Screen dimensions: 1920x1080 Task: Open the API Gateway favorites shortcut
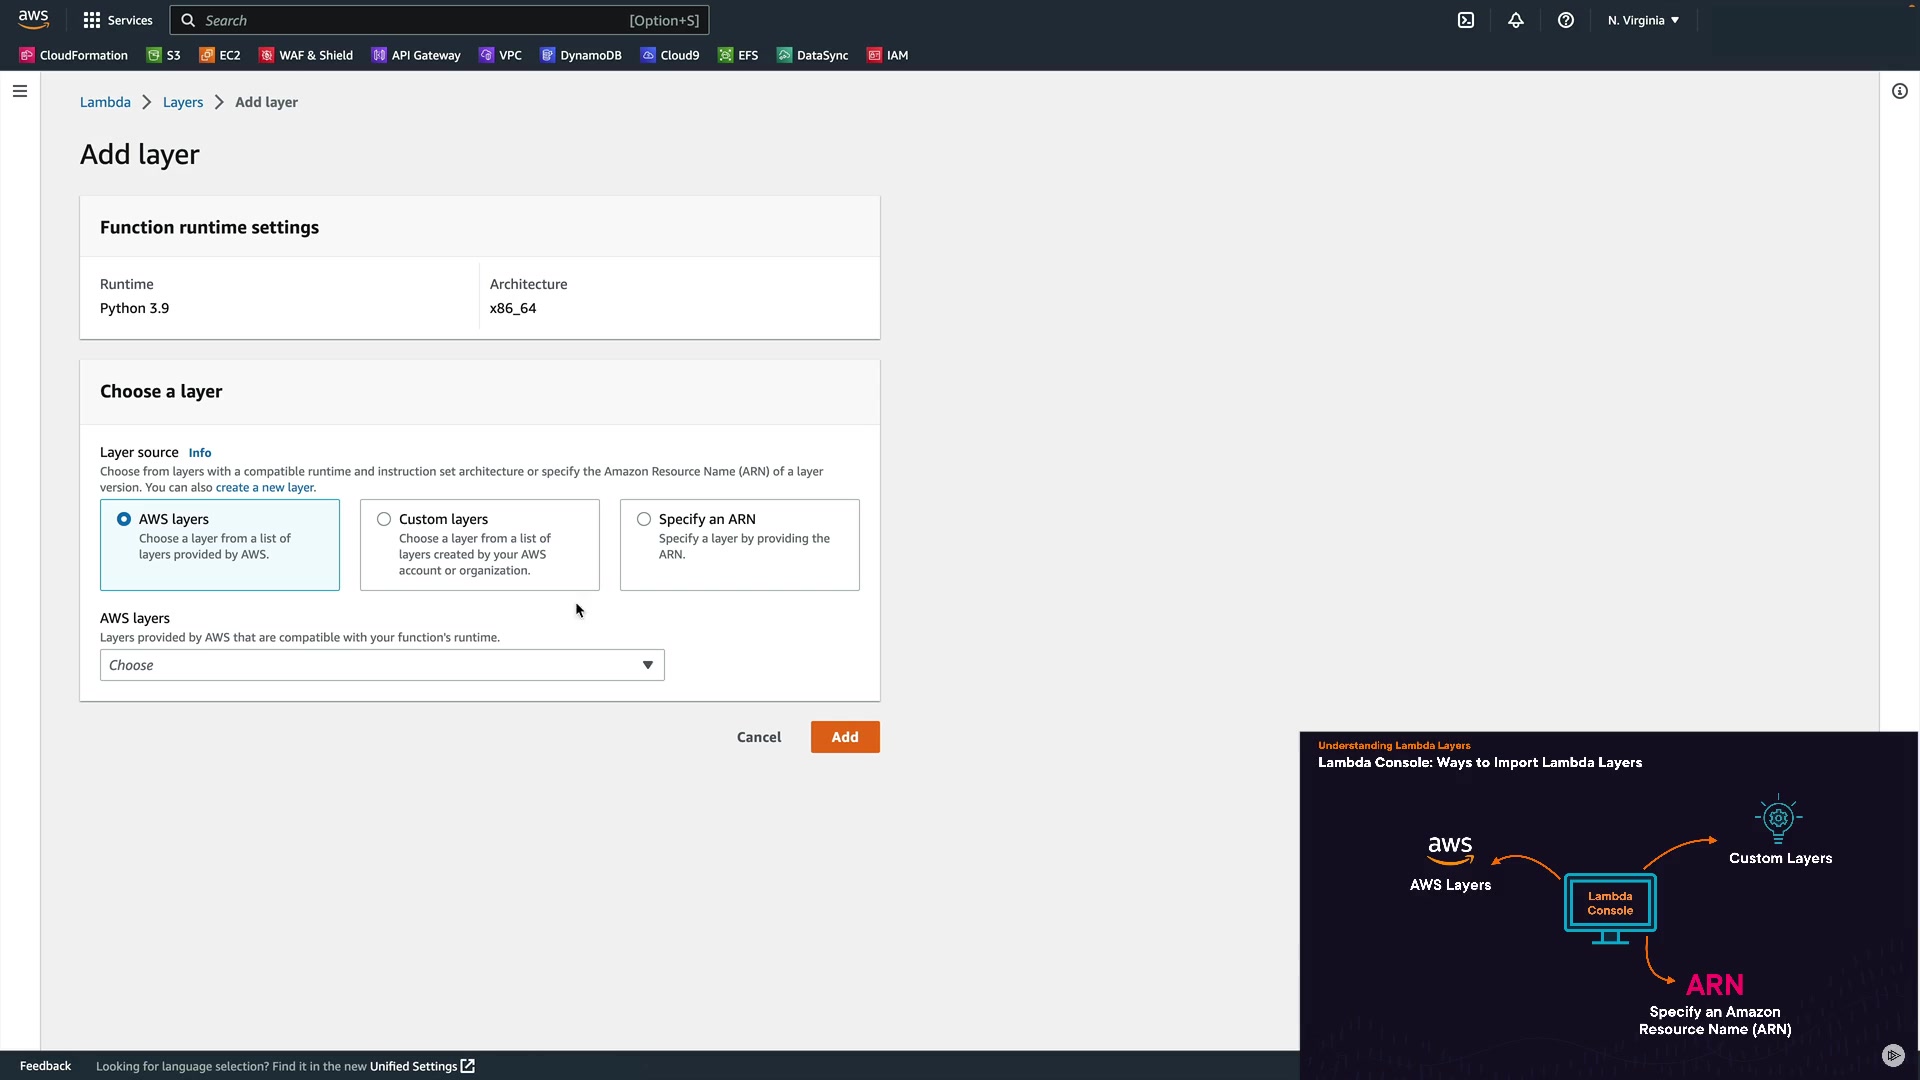point(416,55)
